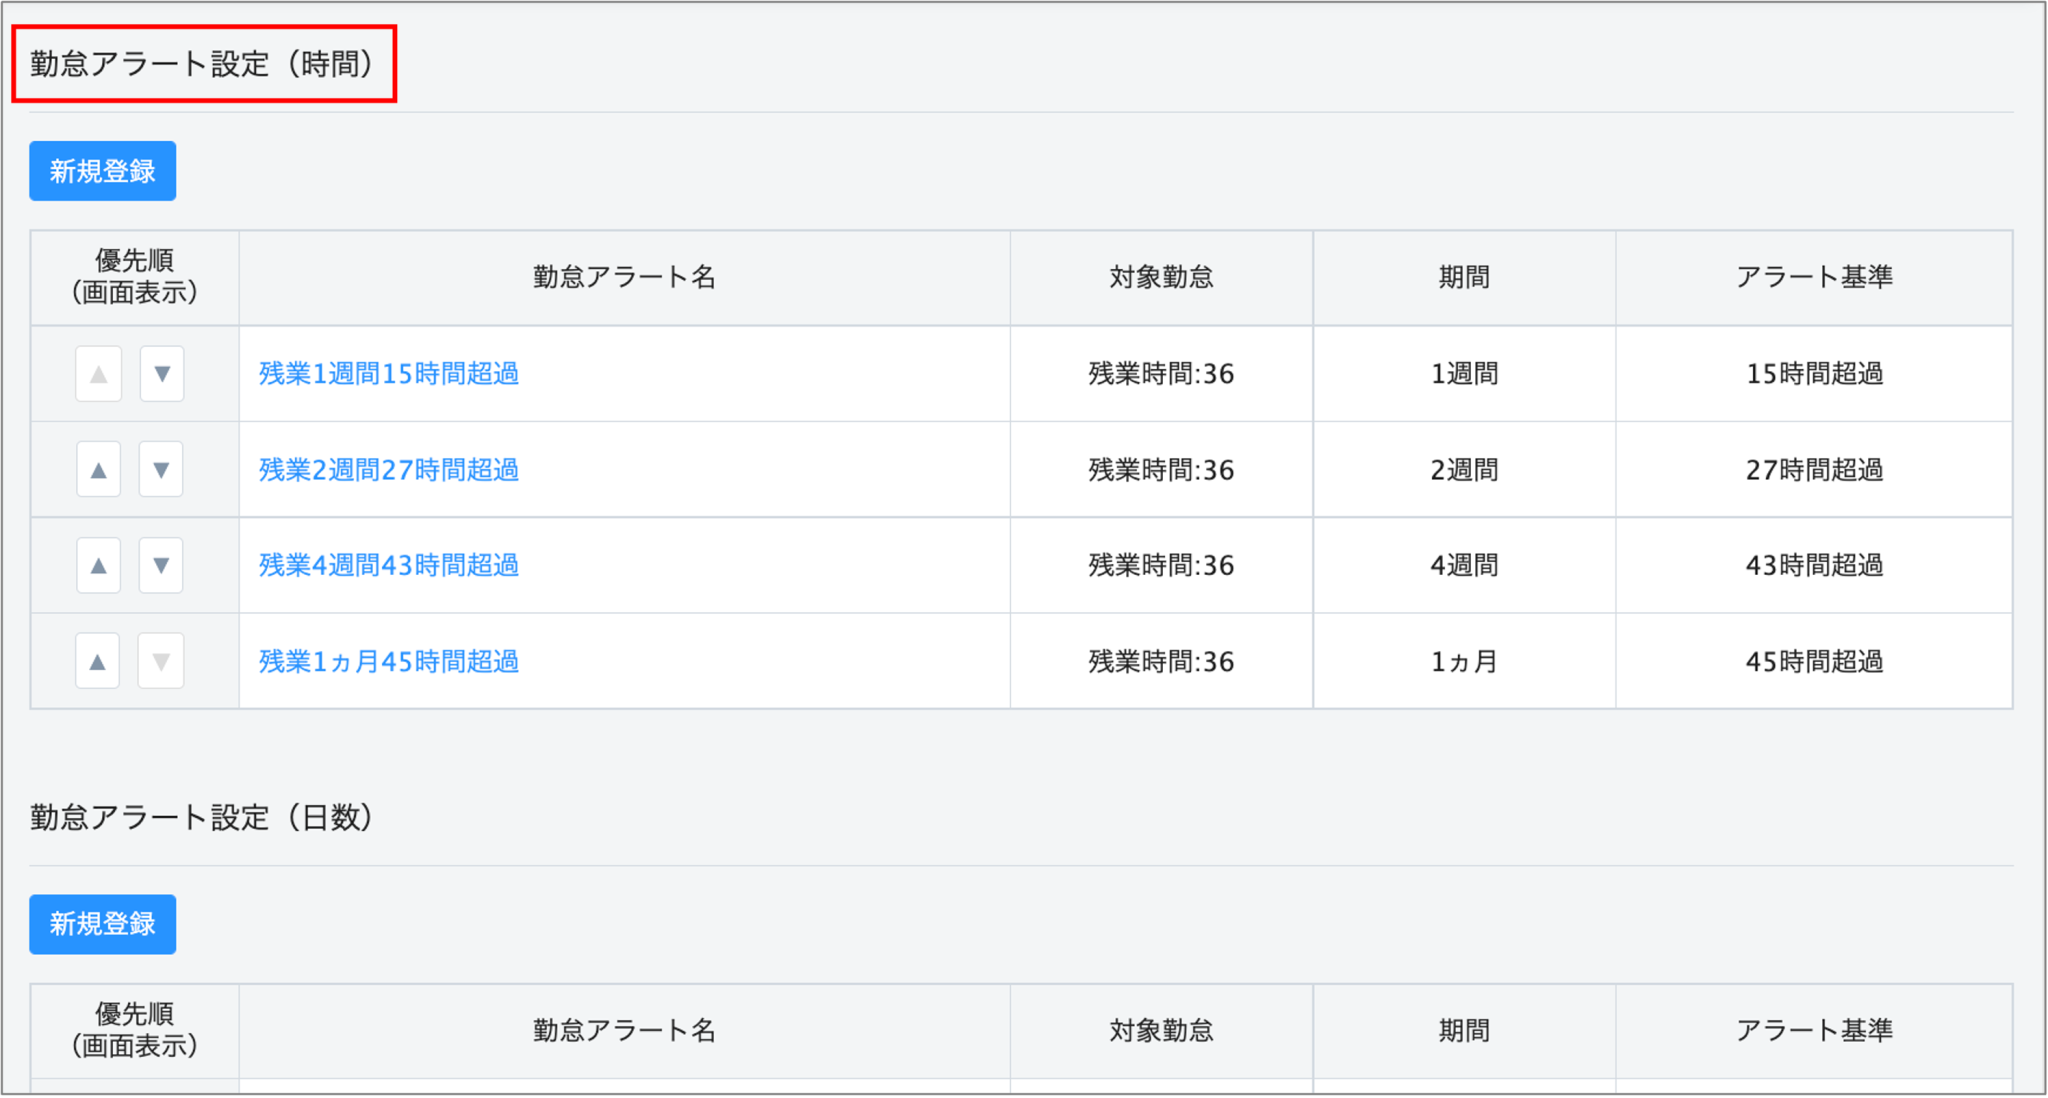Click 対象勤怠 column header in time table
Screen dimensions: 2048x1098
click(1160, 277)
